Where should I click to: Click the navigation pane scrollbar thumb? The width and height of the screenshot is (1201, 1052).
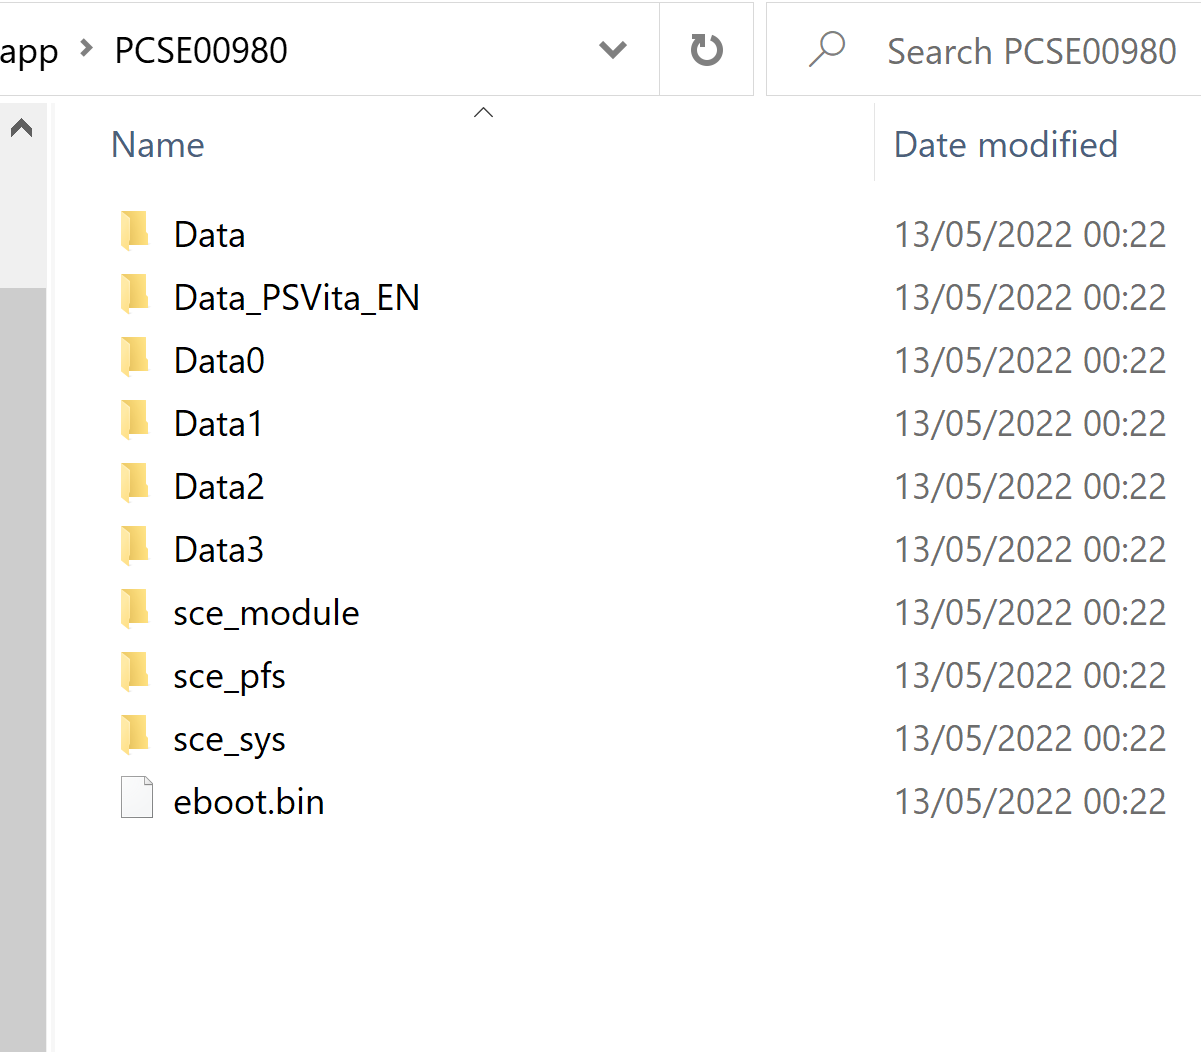23,669
